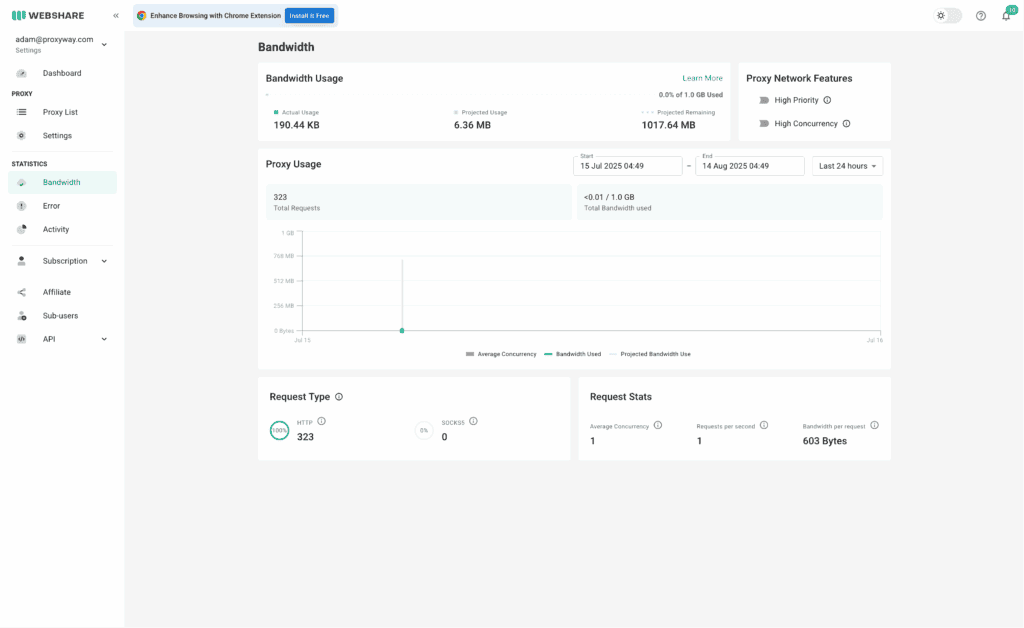Click the Install It Free button
This screenshot has height=628, width=1024.
click(309, 16)
